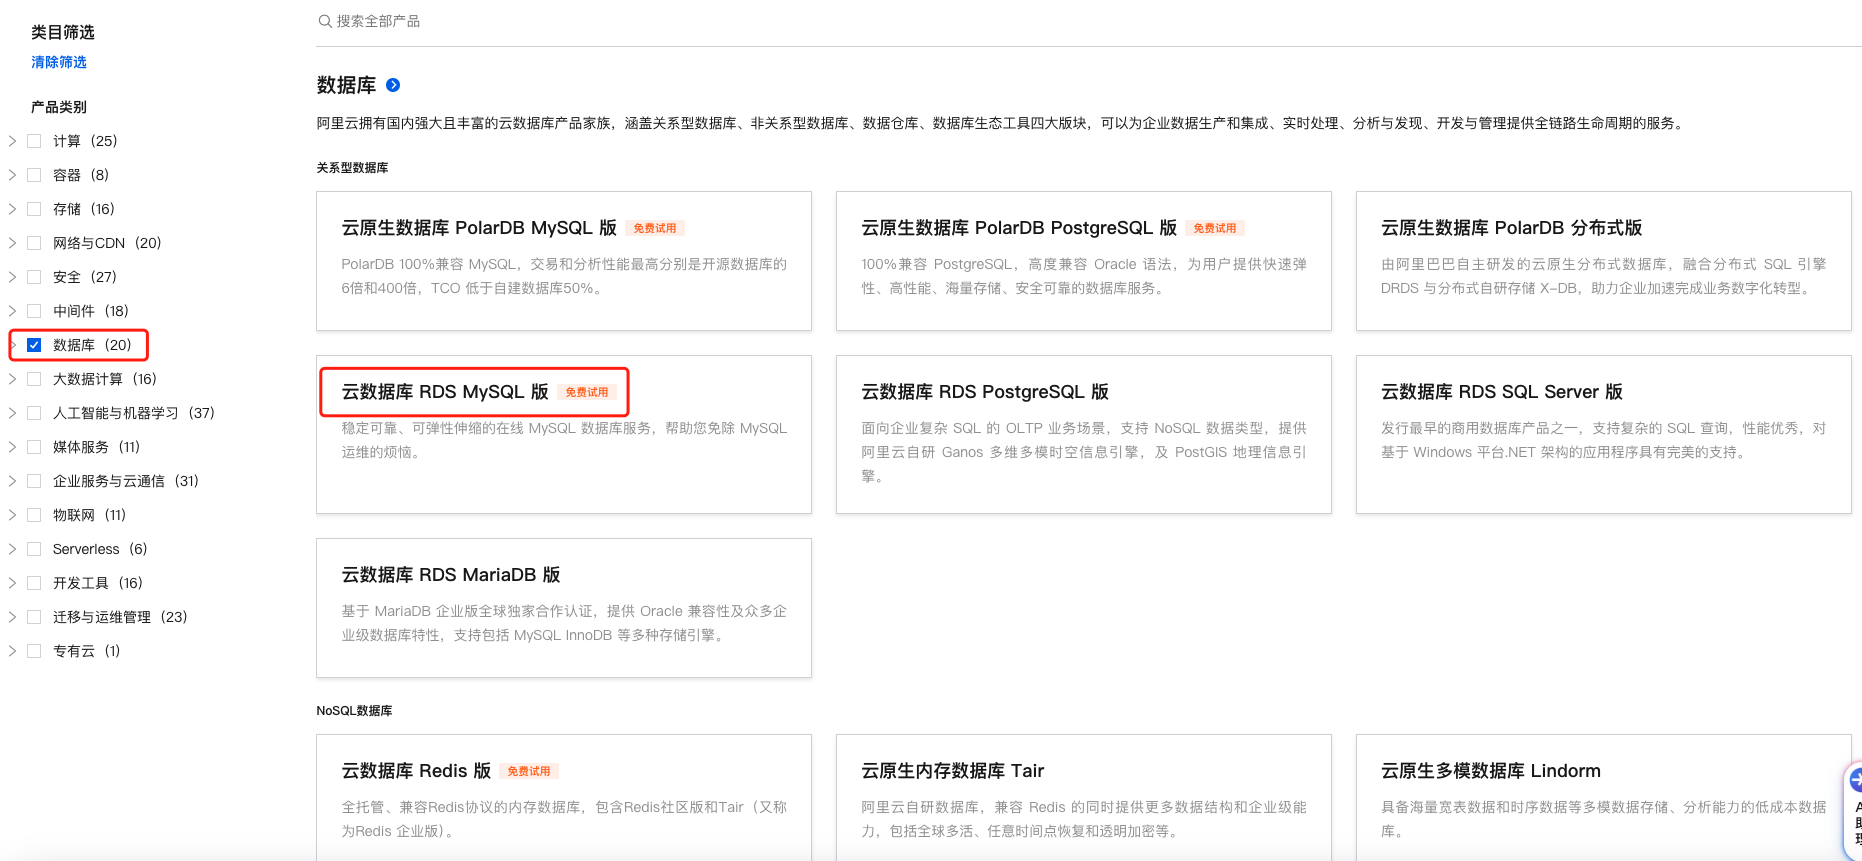Viewport: 1862px width, 861px height.
Task: Open the floating assistant widget at right edge
Action: 1853,810
